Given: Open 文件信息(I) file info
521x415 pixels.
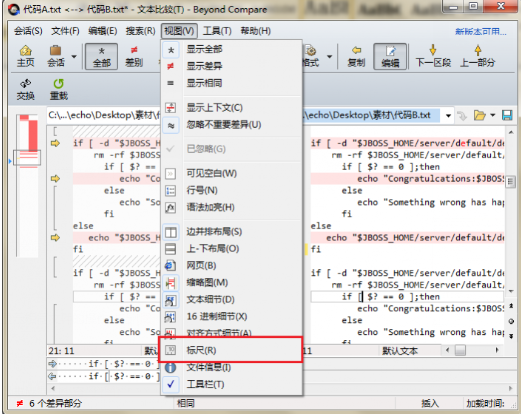Looking at the screenshot, I should coord(231,367).
